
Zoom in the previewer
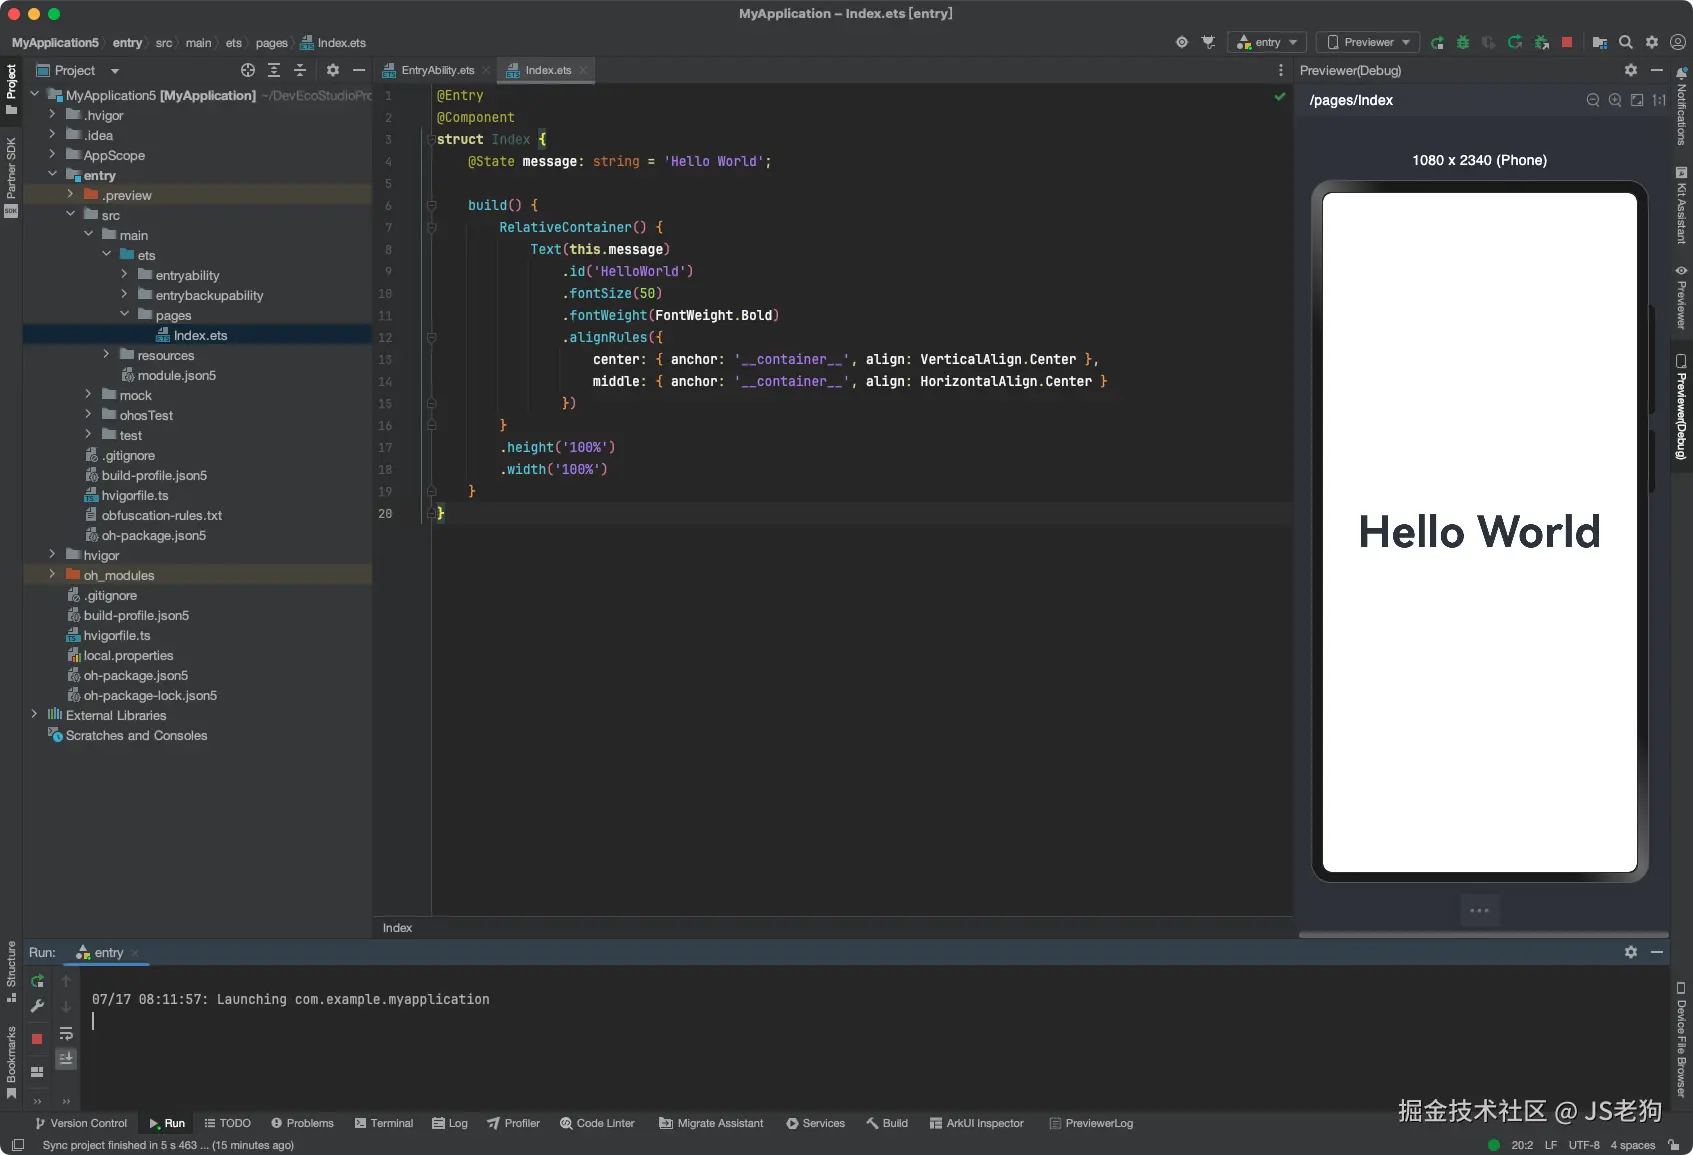pyautogui.click(x=1615, y=100)
